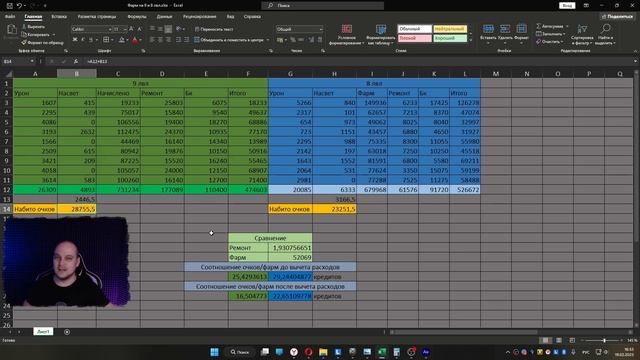640x360 pixels.
Task: Select the Лист1 sheet tab
Action: [x=43, y=332]
